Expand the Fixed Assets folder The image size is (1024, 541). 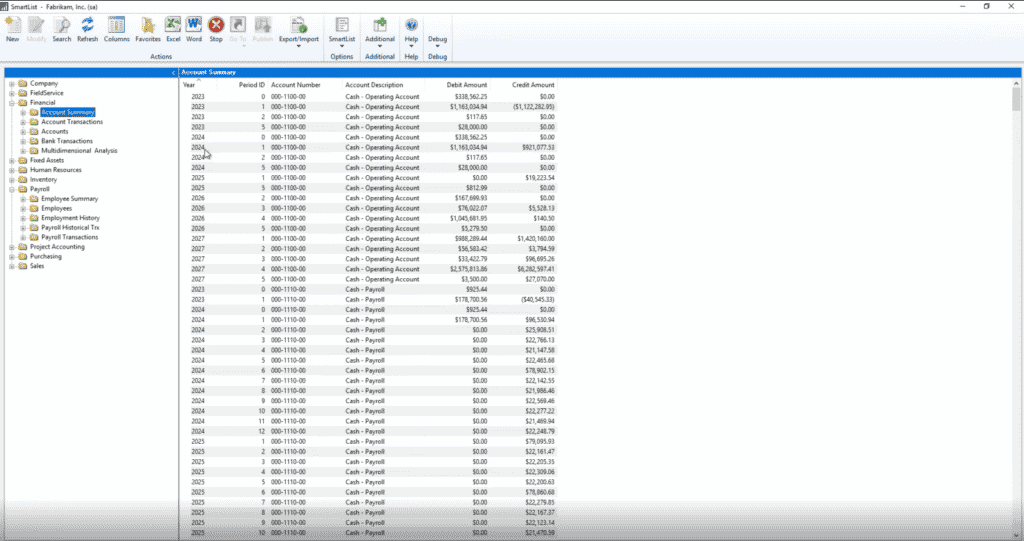click(12, 160)
